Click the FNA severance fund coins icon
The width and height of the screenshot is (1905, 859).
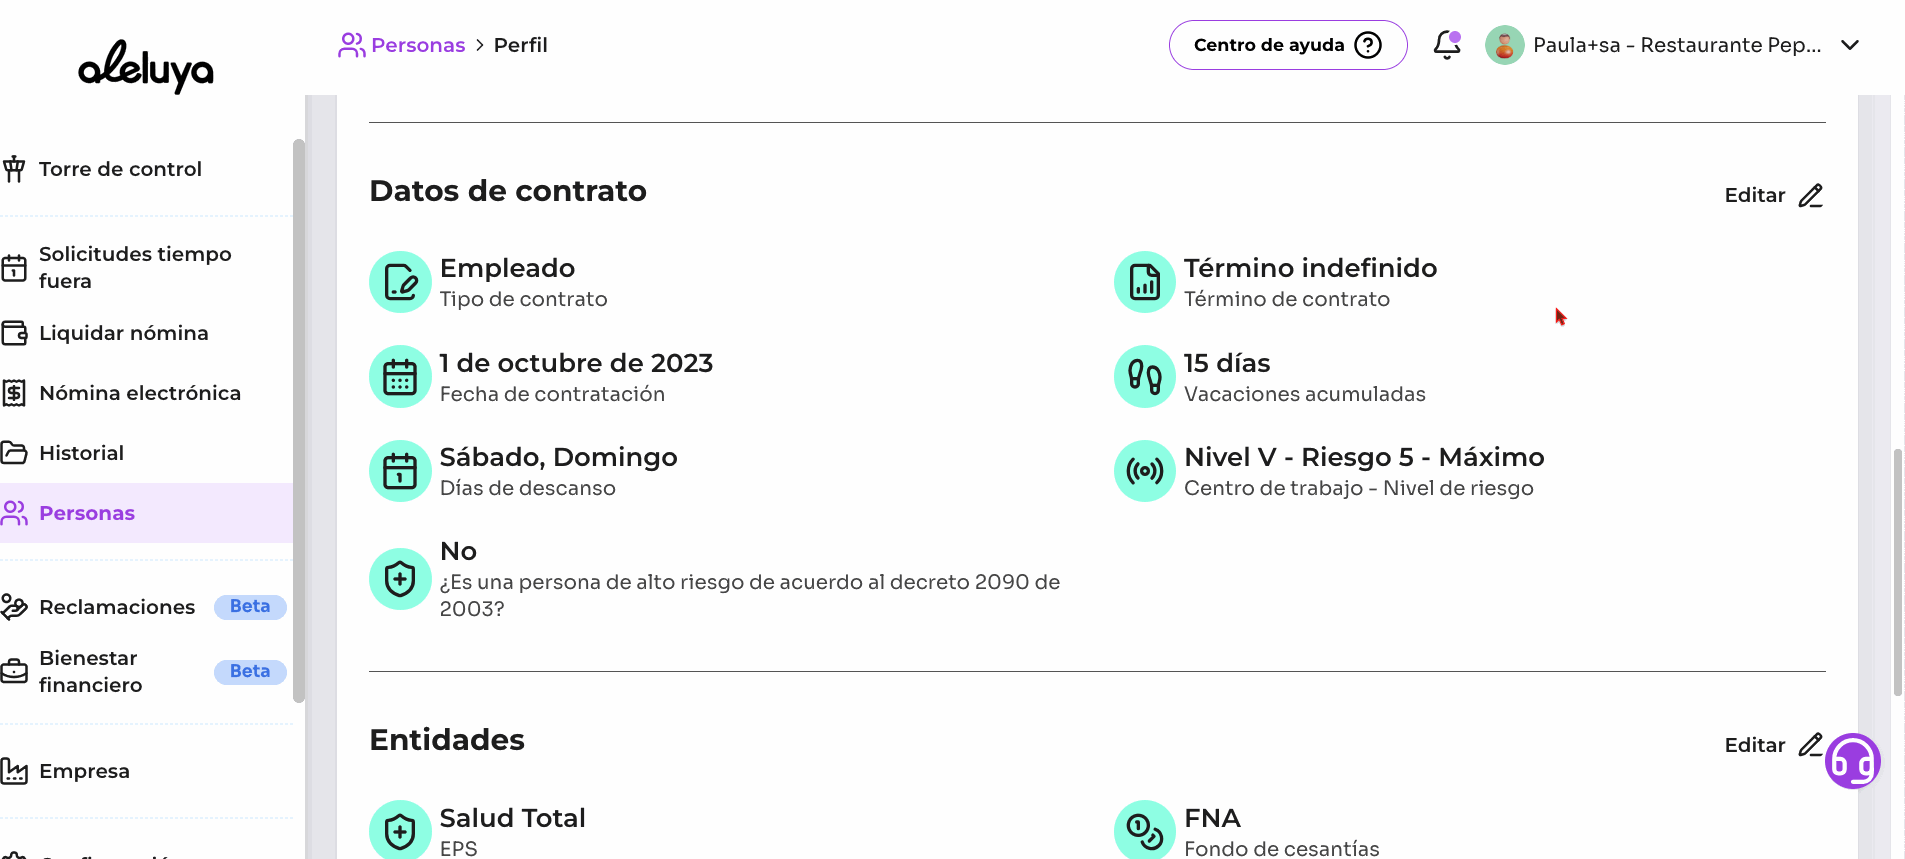[x=1144, y=829]
